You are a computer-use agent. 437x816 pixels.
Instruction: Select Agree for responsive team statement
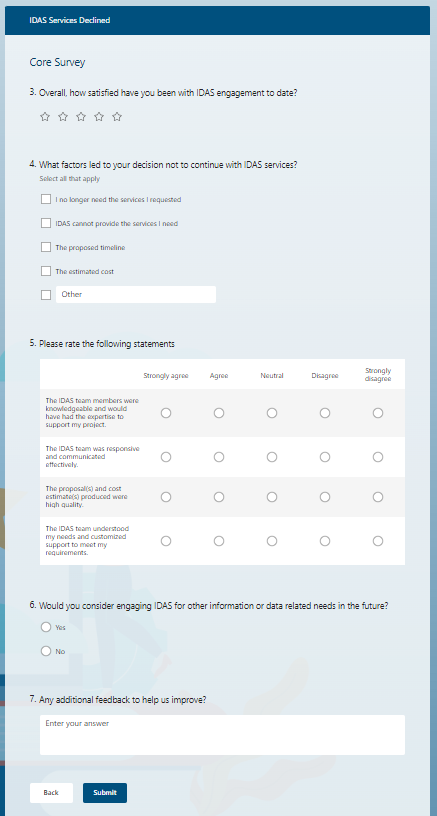219,457
